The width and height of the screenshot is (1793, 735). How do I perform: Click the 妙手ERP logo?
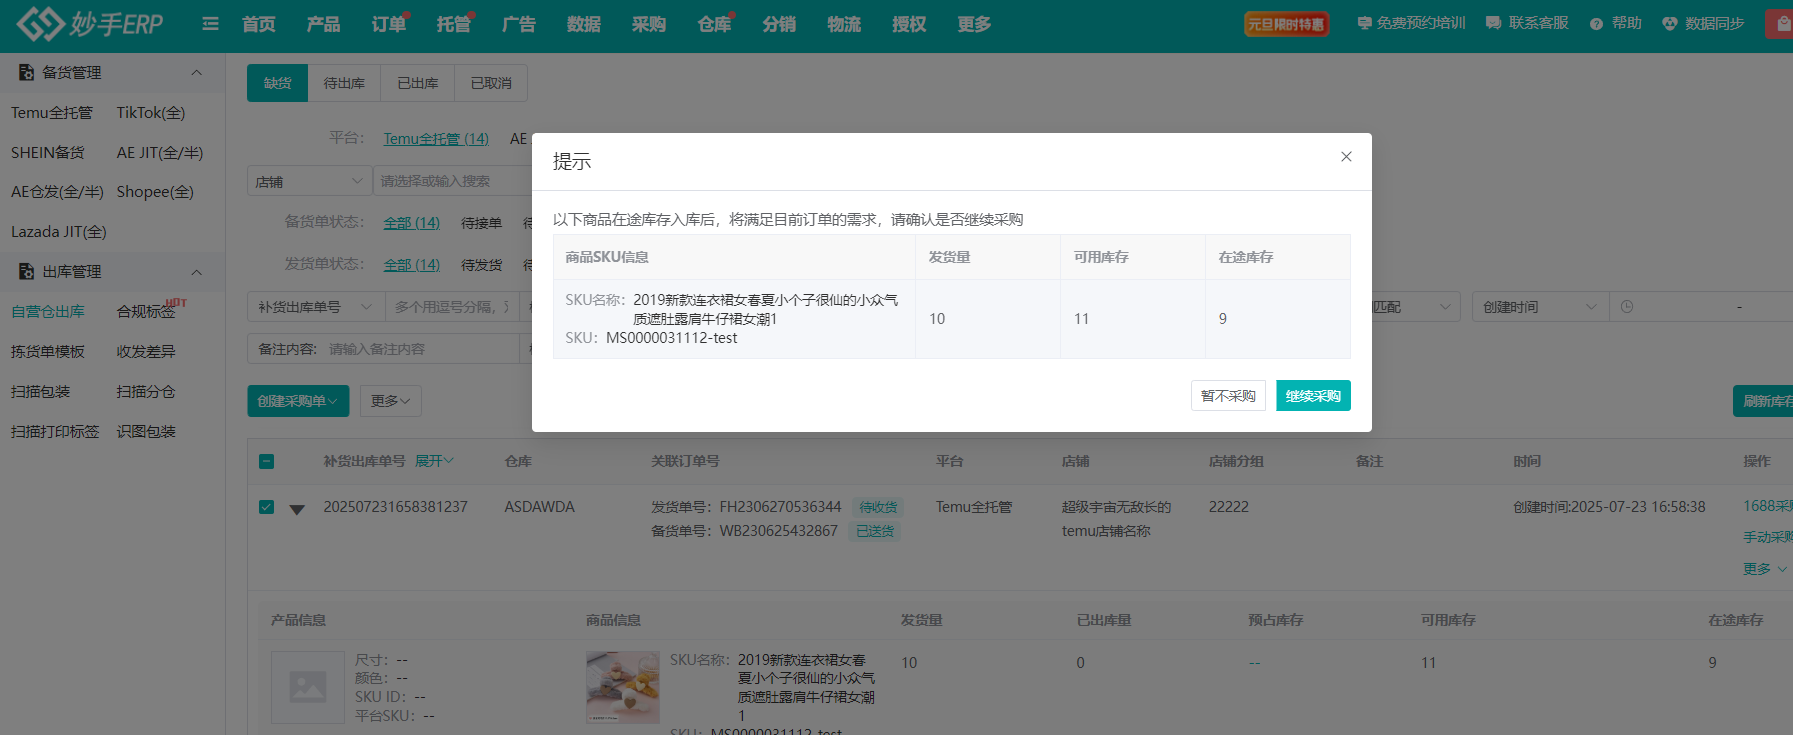click(90, 24)
